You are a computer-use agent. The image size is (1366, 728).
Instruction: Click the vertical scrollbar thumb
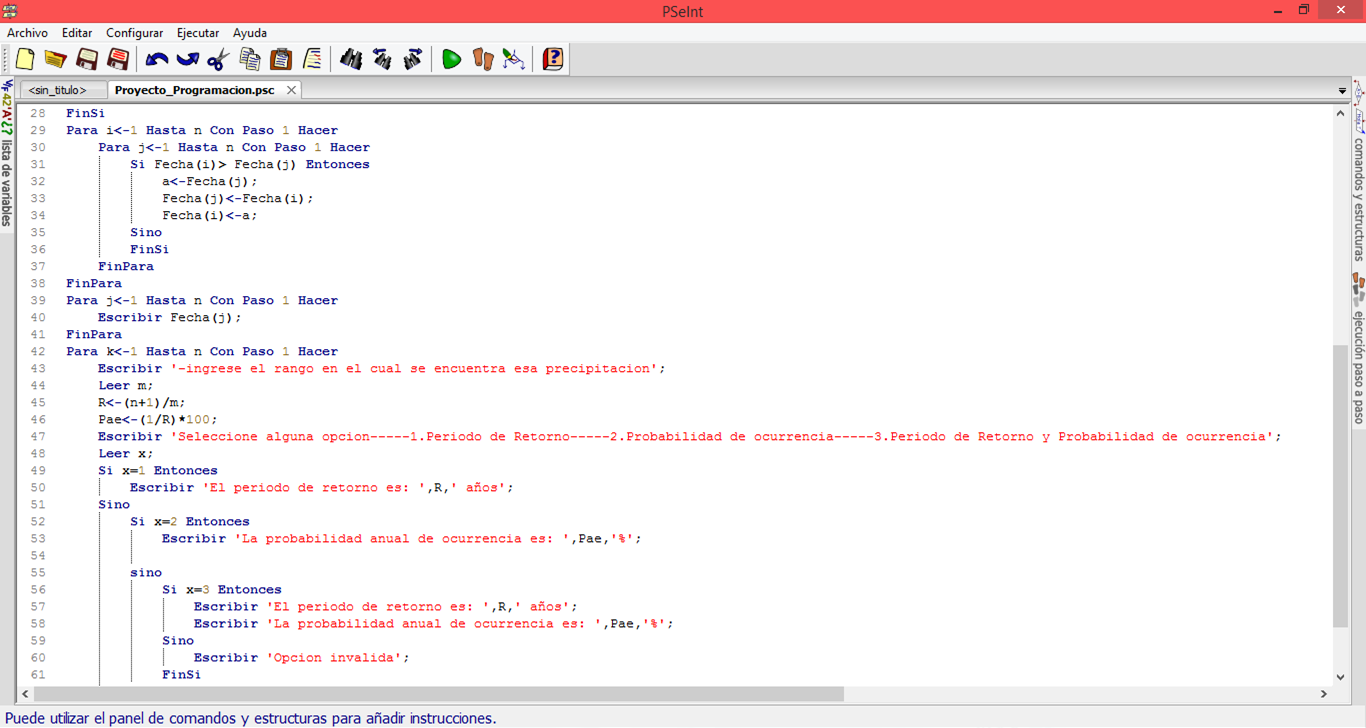coord(1340,486)
